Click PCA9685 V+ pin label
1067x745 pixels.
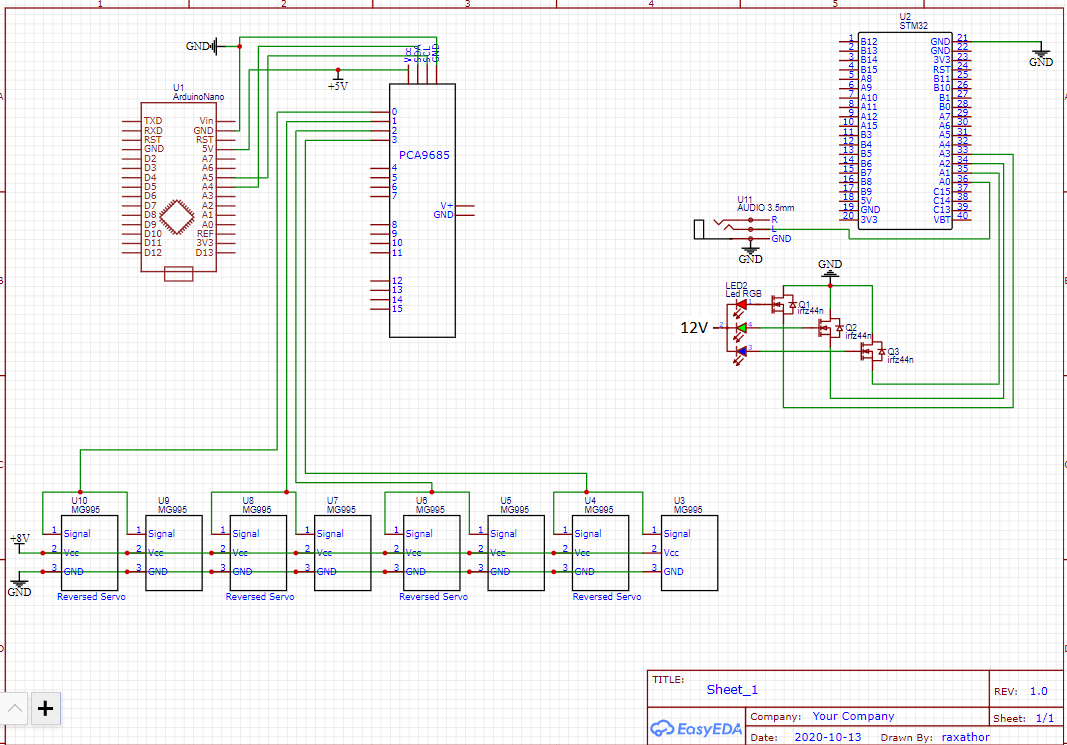(x=446, y=205)
